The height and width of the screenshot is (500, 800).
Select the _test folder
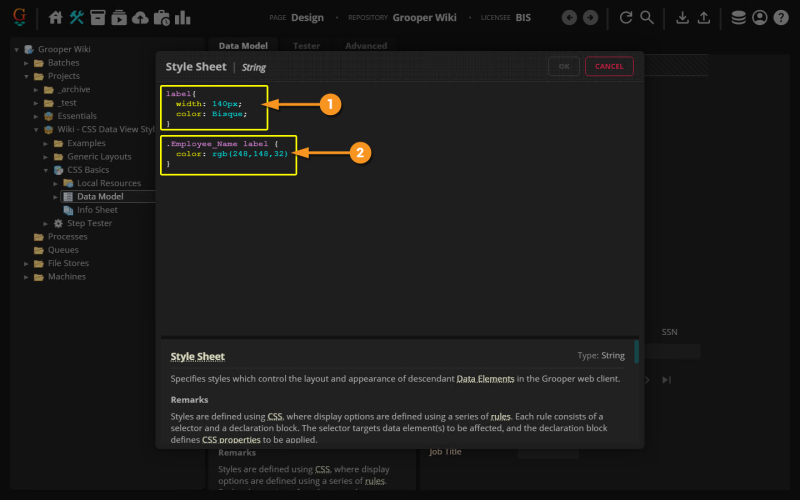67,103
